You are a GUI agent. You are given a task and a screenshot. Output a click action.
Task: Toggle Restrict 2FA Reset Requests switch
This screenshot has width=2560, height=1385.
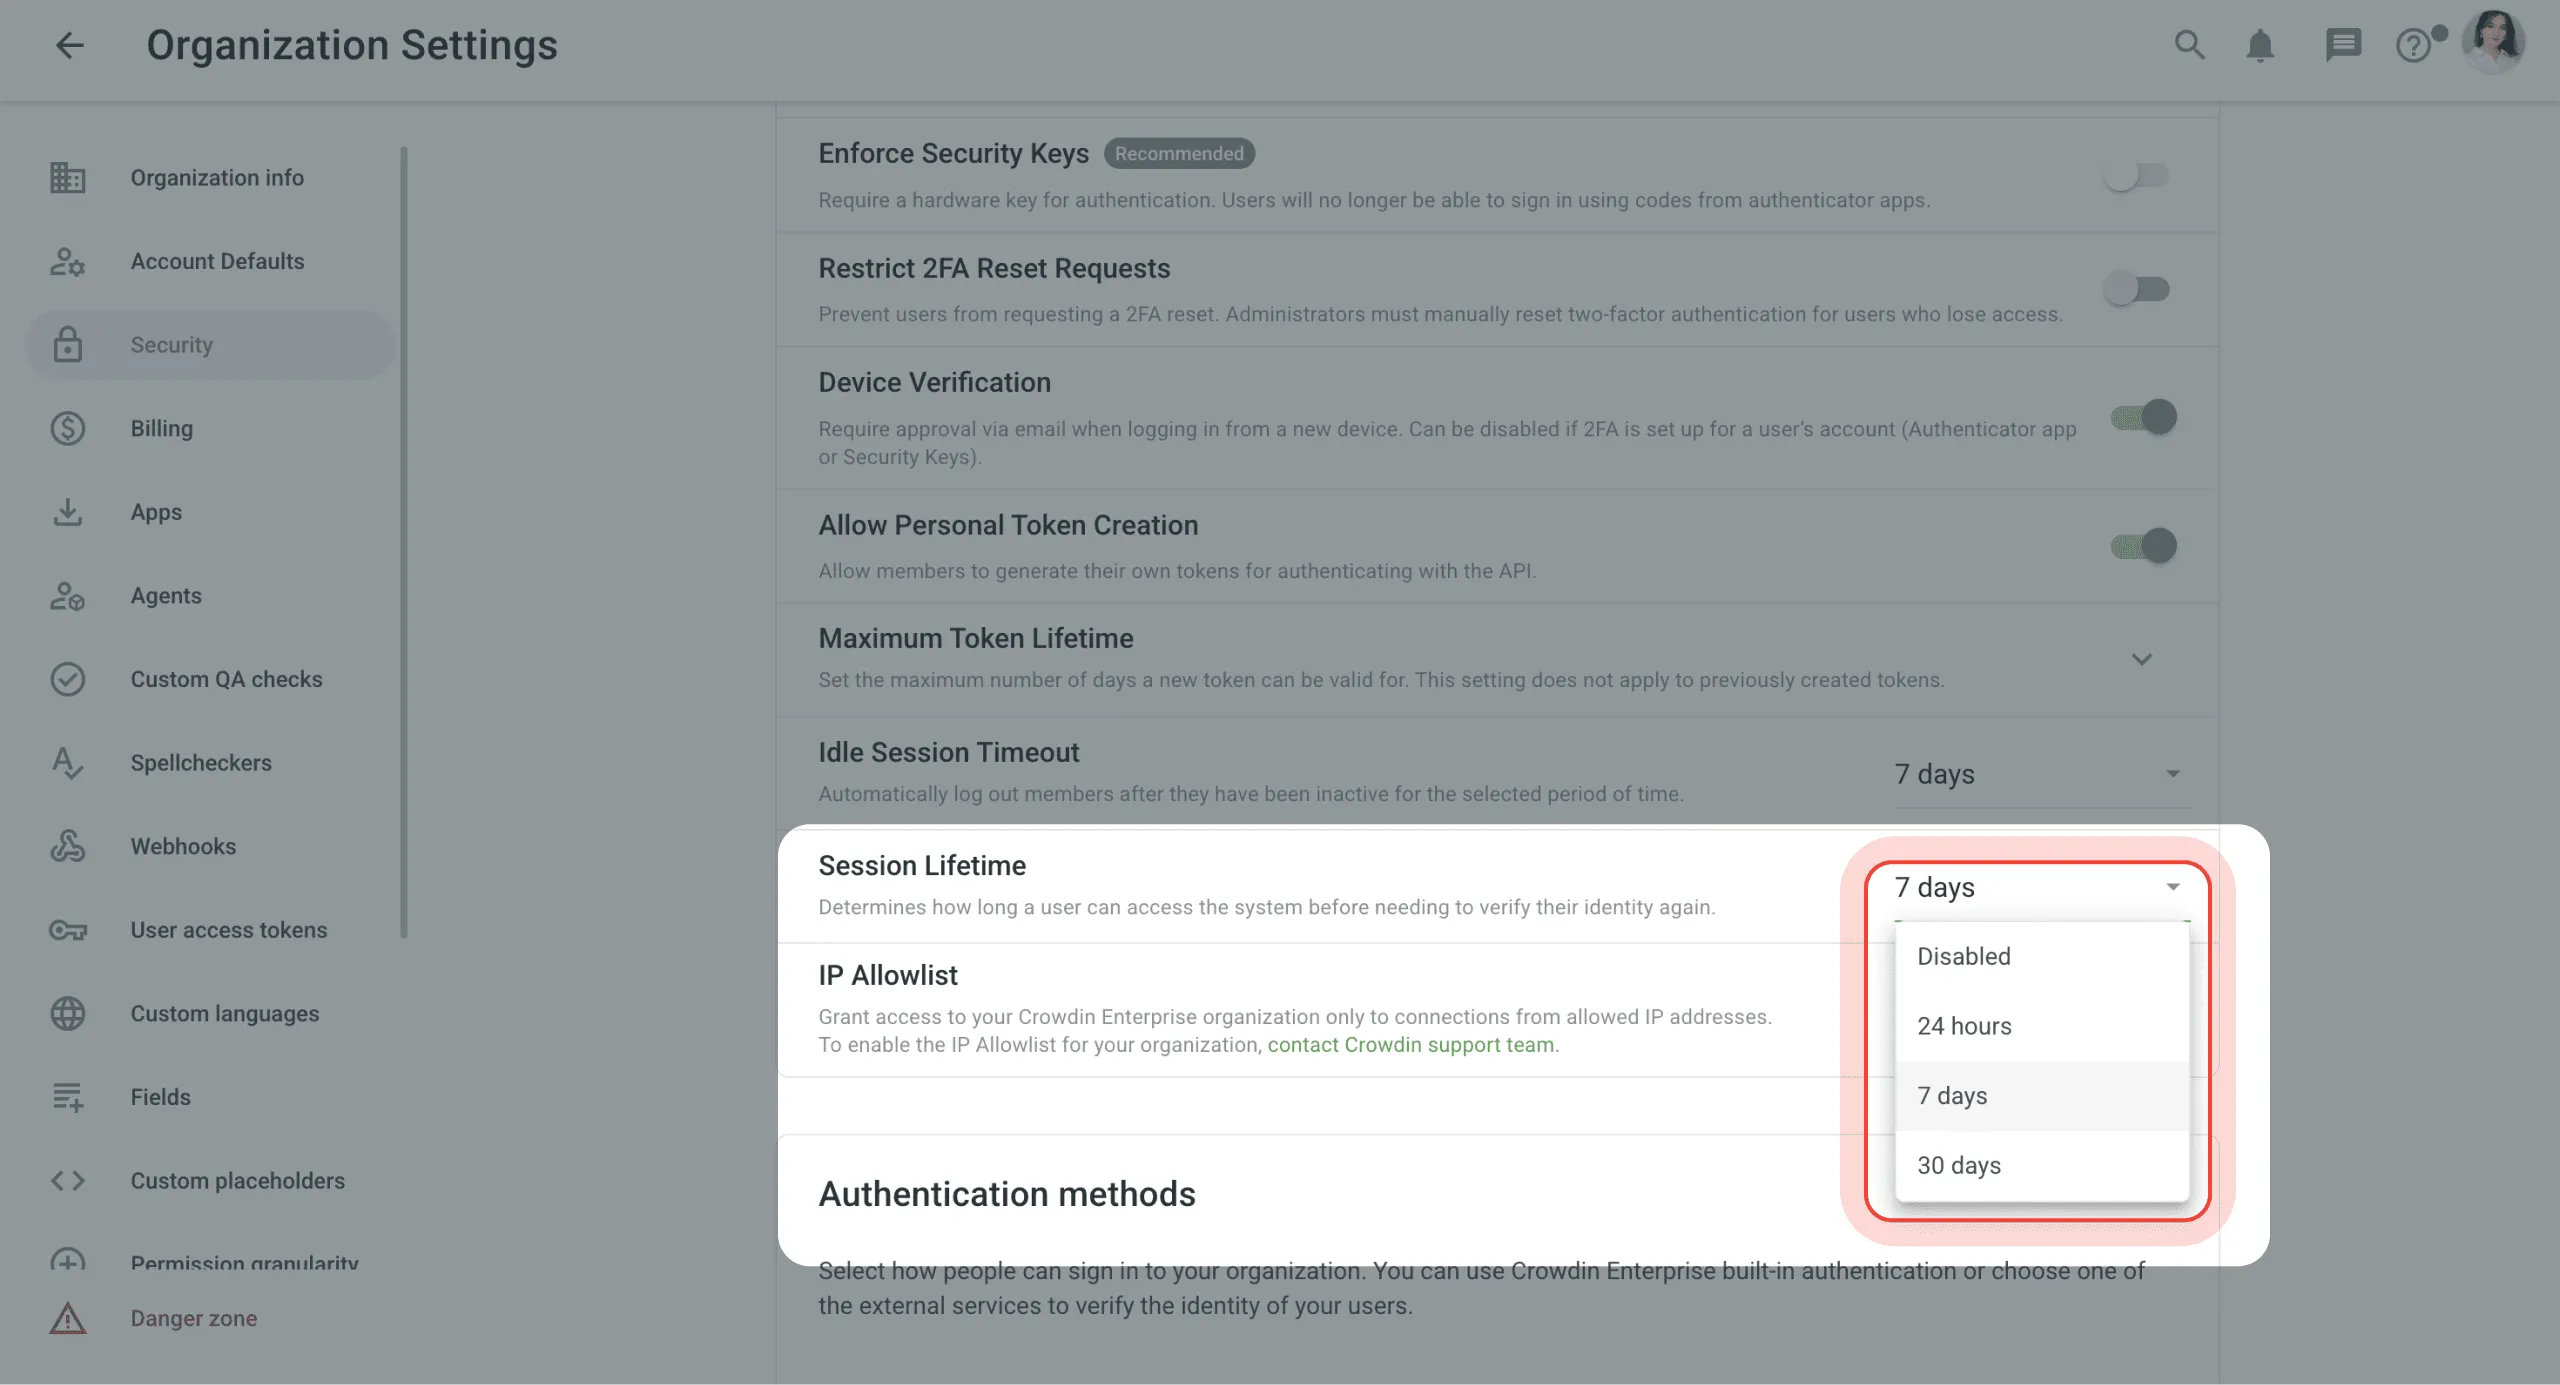click(2137, 290)
